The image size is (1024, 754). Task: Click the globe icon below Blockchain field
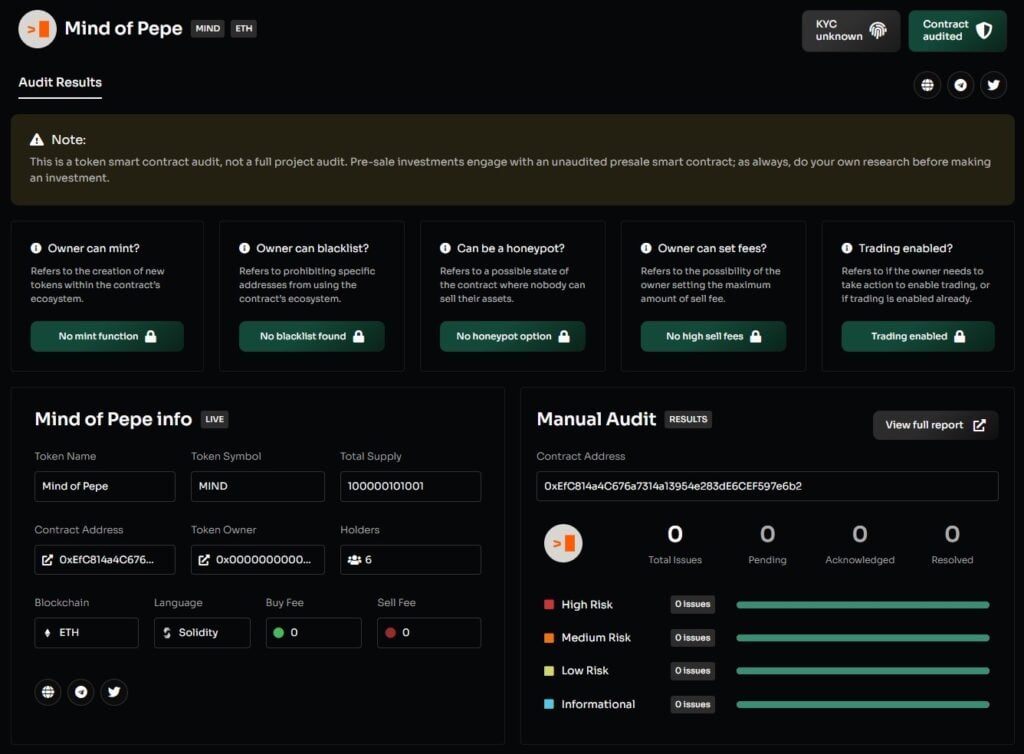[48, 692]
